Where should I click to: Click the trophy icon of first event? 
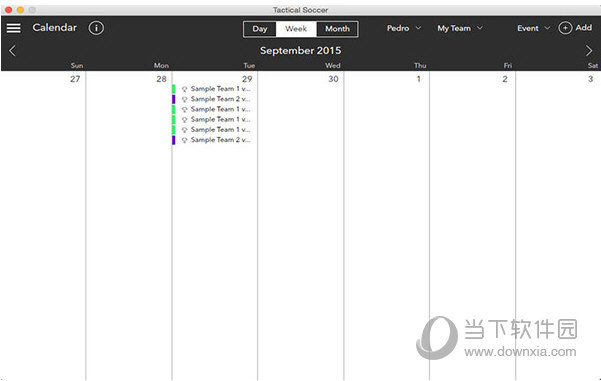click(x=184, y=89)
